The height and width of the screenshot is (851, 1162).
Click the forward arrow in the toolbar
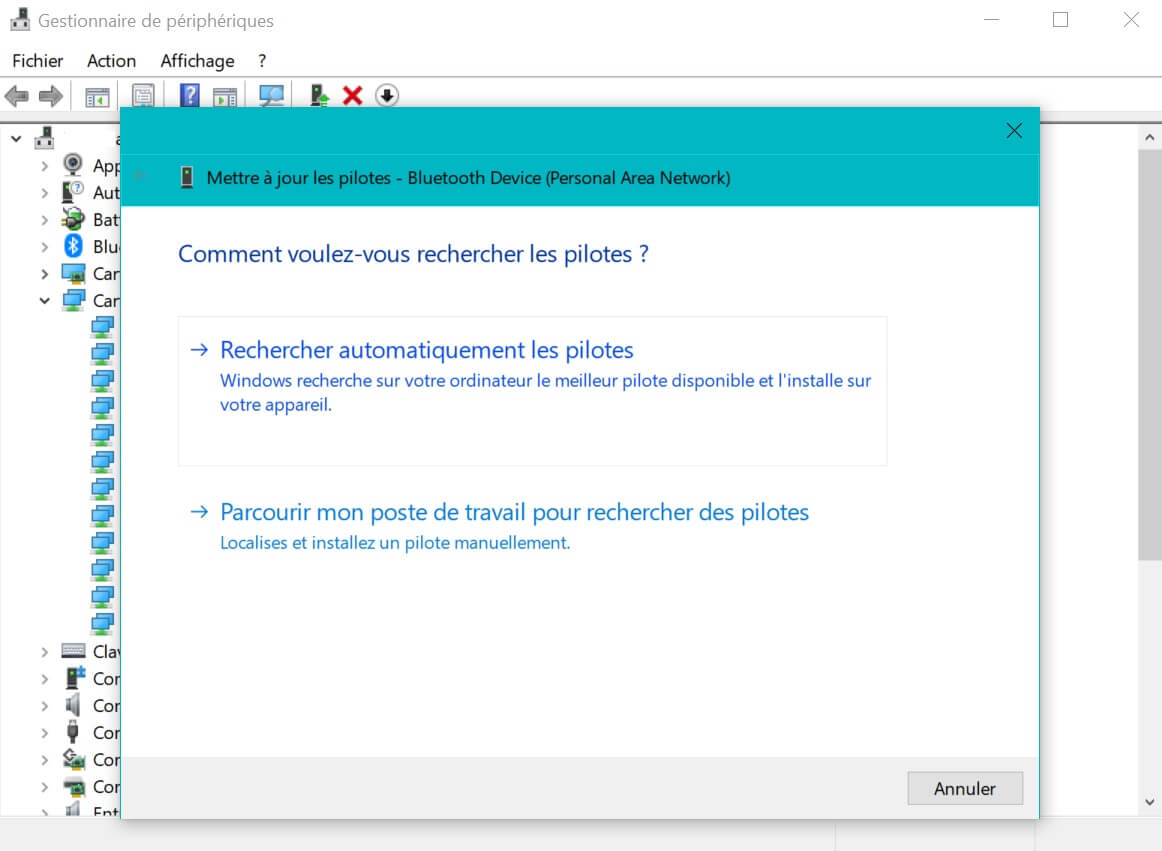pyautogui.click(x=50, y=96)
